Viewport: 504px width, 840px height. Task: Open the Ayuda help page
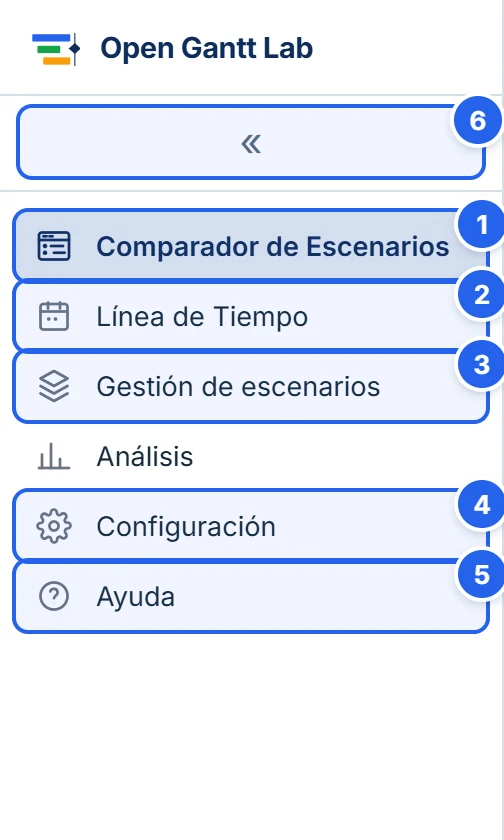pos(251,596)
